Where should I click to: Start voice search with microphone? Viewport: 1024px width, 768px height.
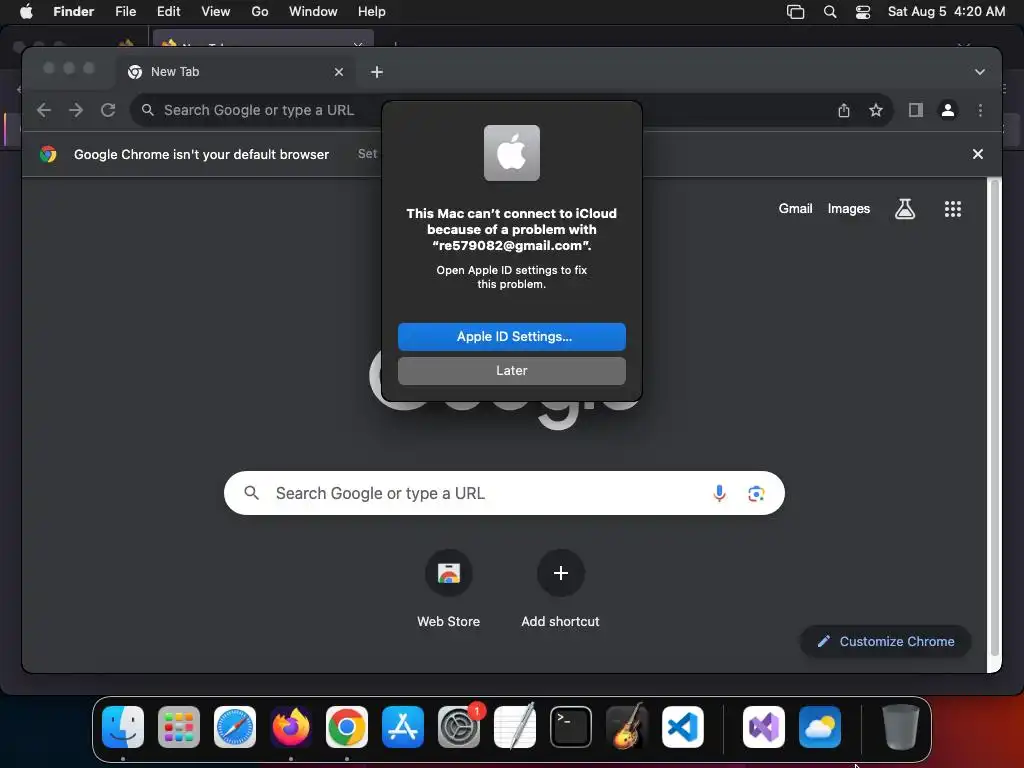719,494
